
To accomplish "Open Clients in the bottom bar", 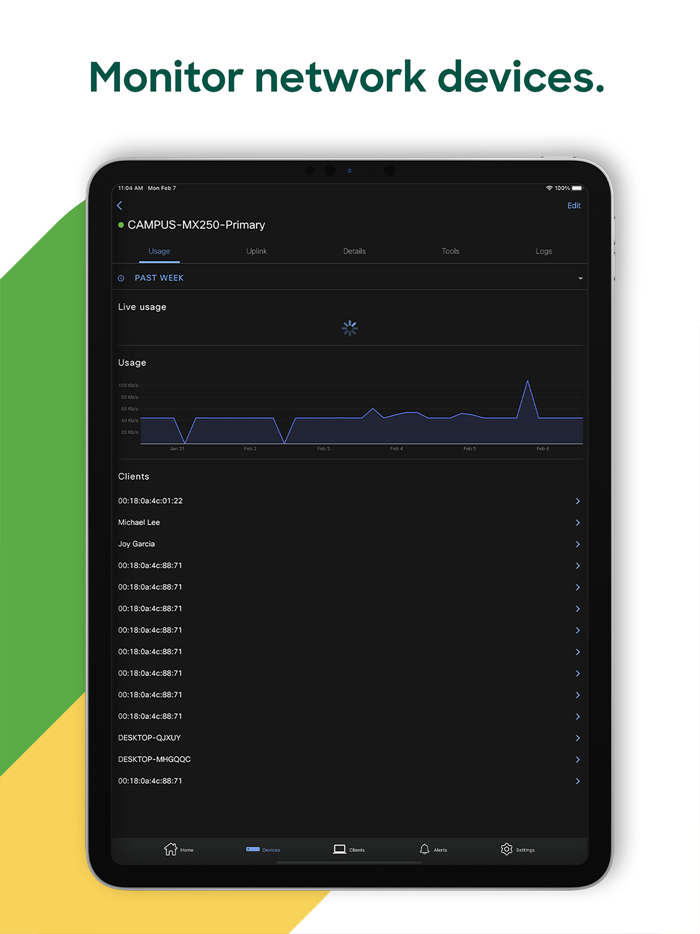I will [x=349, y=849].
